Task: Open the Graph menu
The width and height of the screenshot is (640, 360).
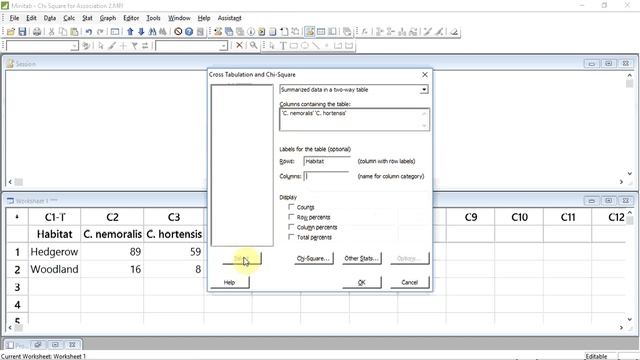Action: coord(108,18)
